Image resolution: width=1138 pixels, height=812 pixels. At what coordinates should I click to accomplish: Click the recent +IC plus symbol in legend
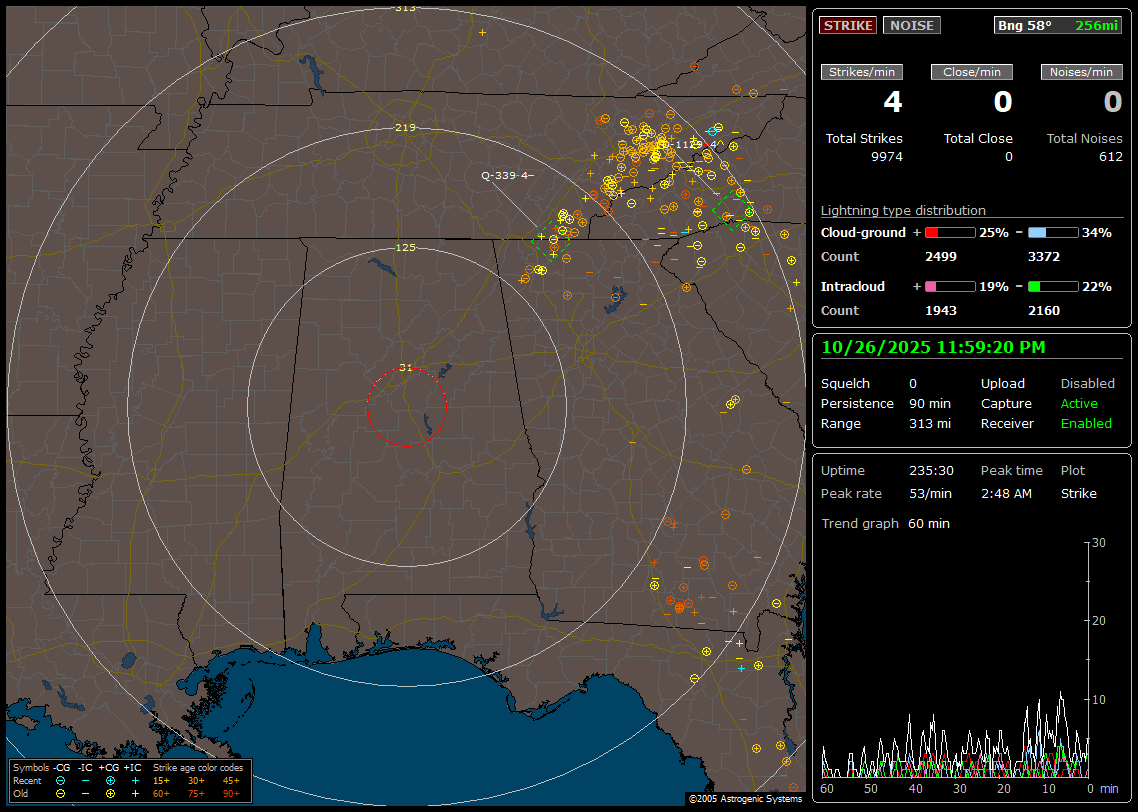(x=135, y=780)
